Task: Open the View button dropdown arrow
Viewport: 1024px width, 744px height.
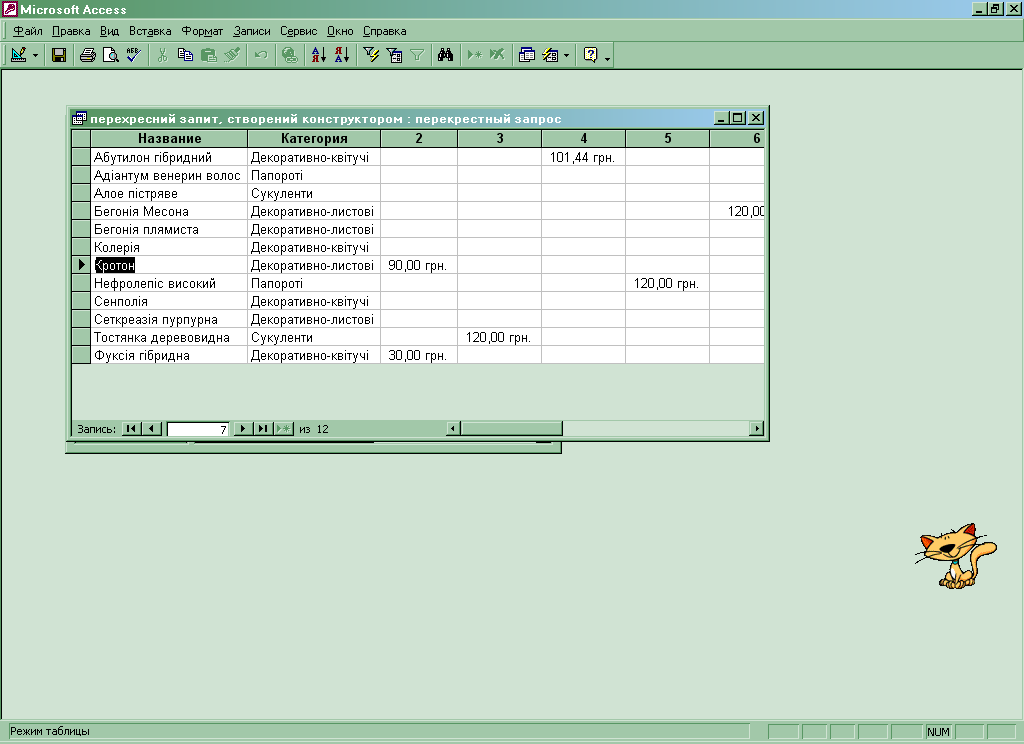Action: (x=35, y=56)
